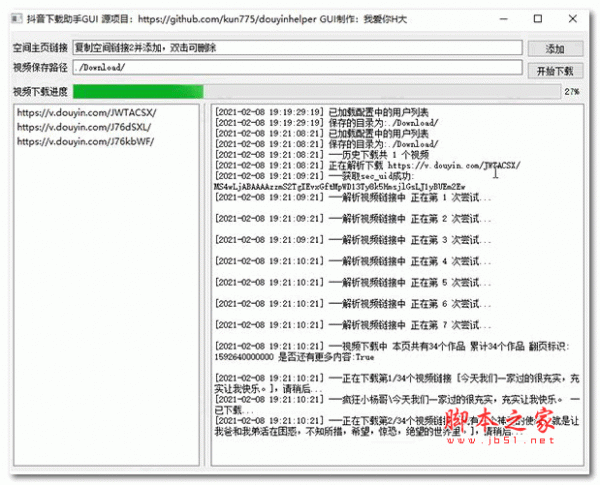
Task: Minimize the 抖音下载助手 window
Action: point(504,19)
